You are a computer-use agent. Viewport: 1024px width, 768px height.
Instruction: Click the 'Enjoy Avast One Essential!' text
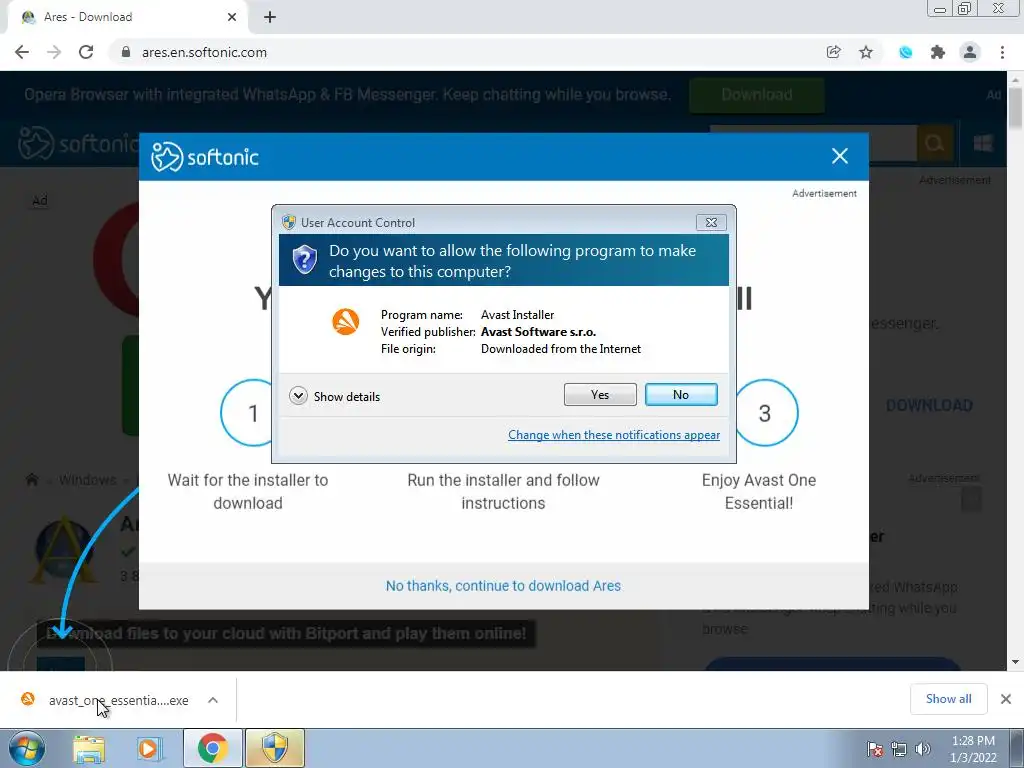(759, 492)
